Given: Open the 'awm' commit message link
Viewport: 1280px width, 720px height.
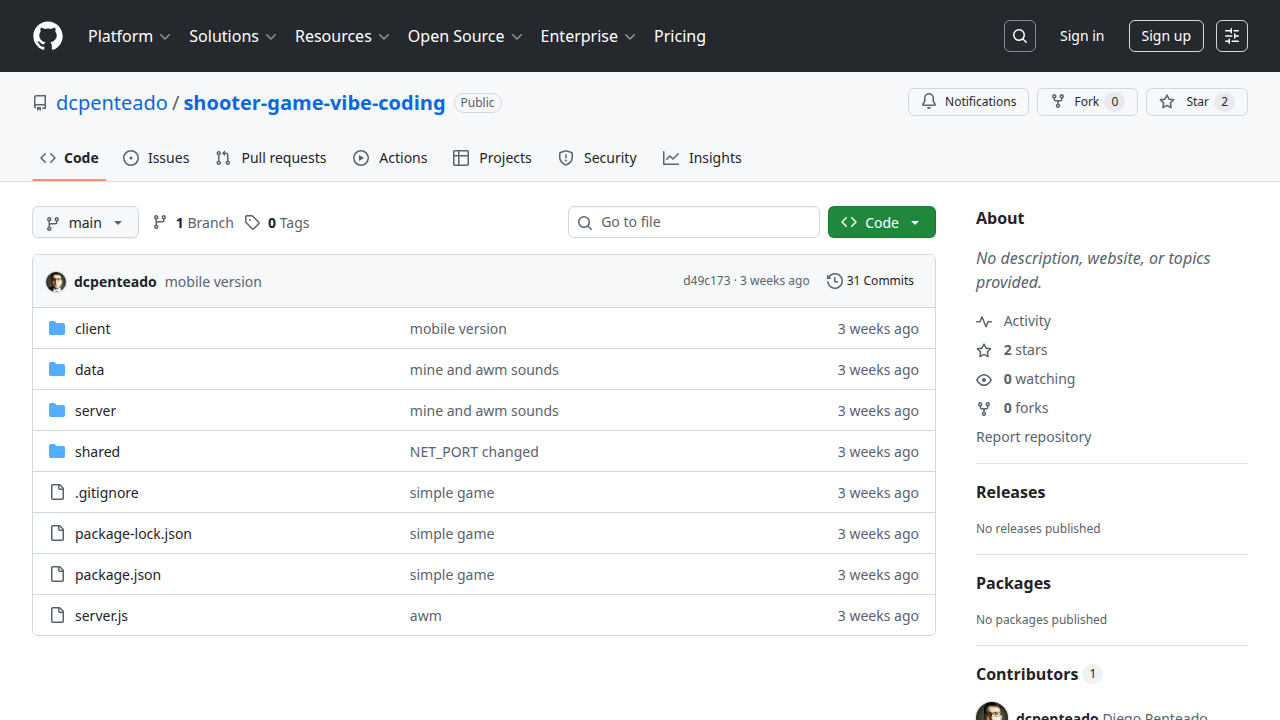Looking at the screenshot, I should point(426,616).
